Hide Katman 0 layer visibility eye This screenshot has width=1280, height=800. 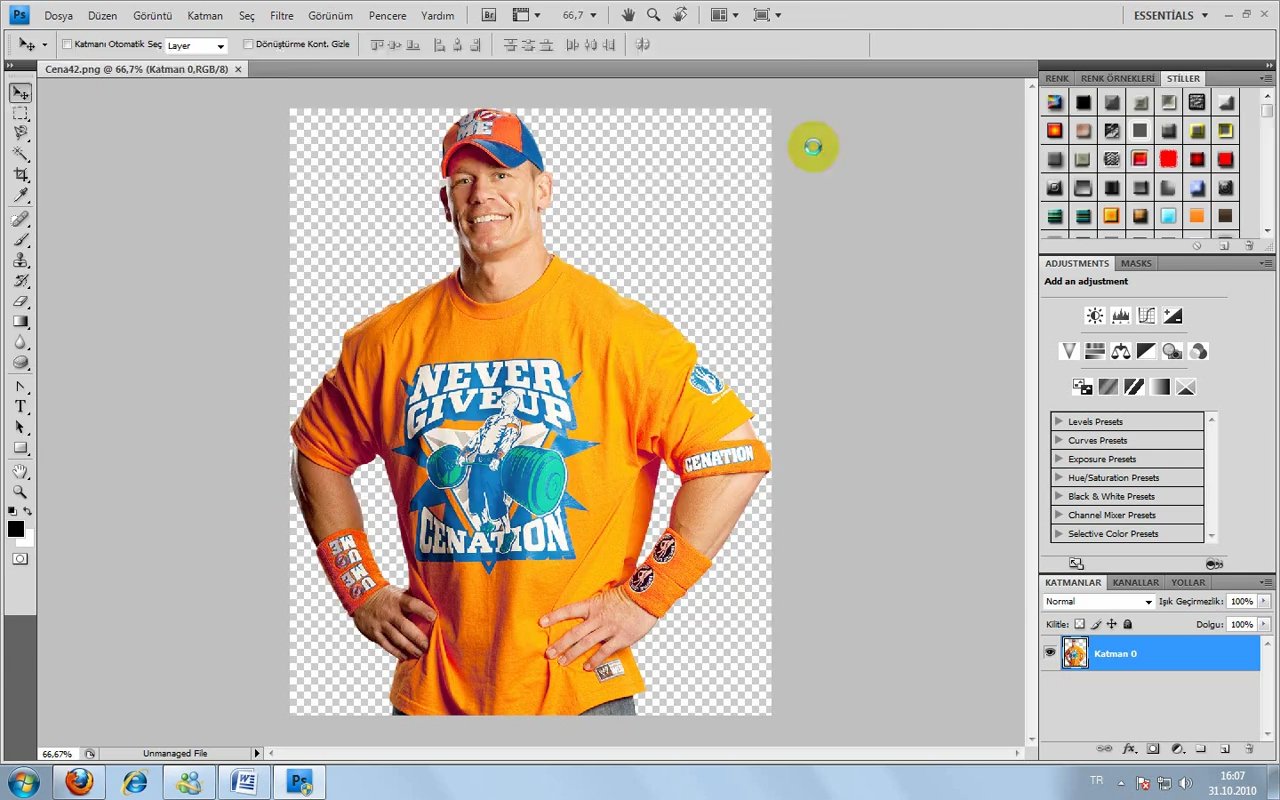click(x=1050, y=653)
